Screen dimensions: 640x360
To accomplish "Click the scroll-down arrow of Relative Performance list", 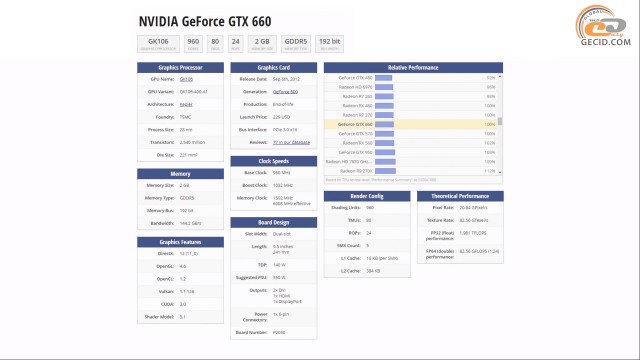I will point(500,173).
